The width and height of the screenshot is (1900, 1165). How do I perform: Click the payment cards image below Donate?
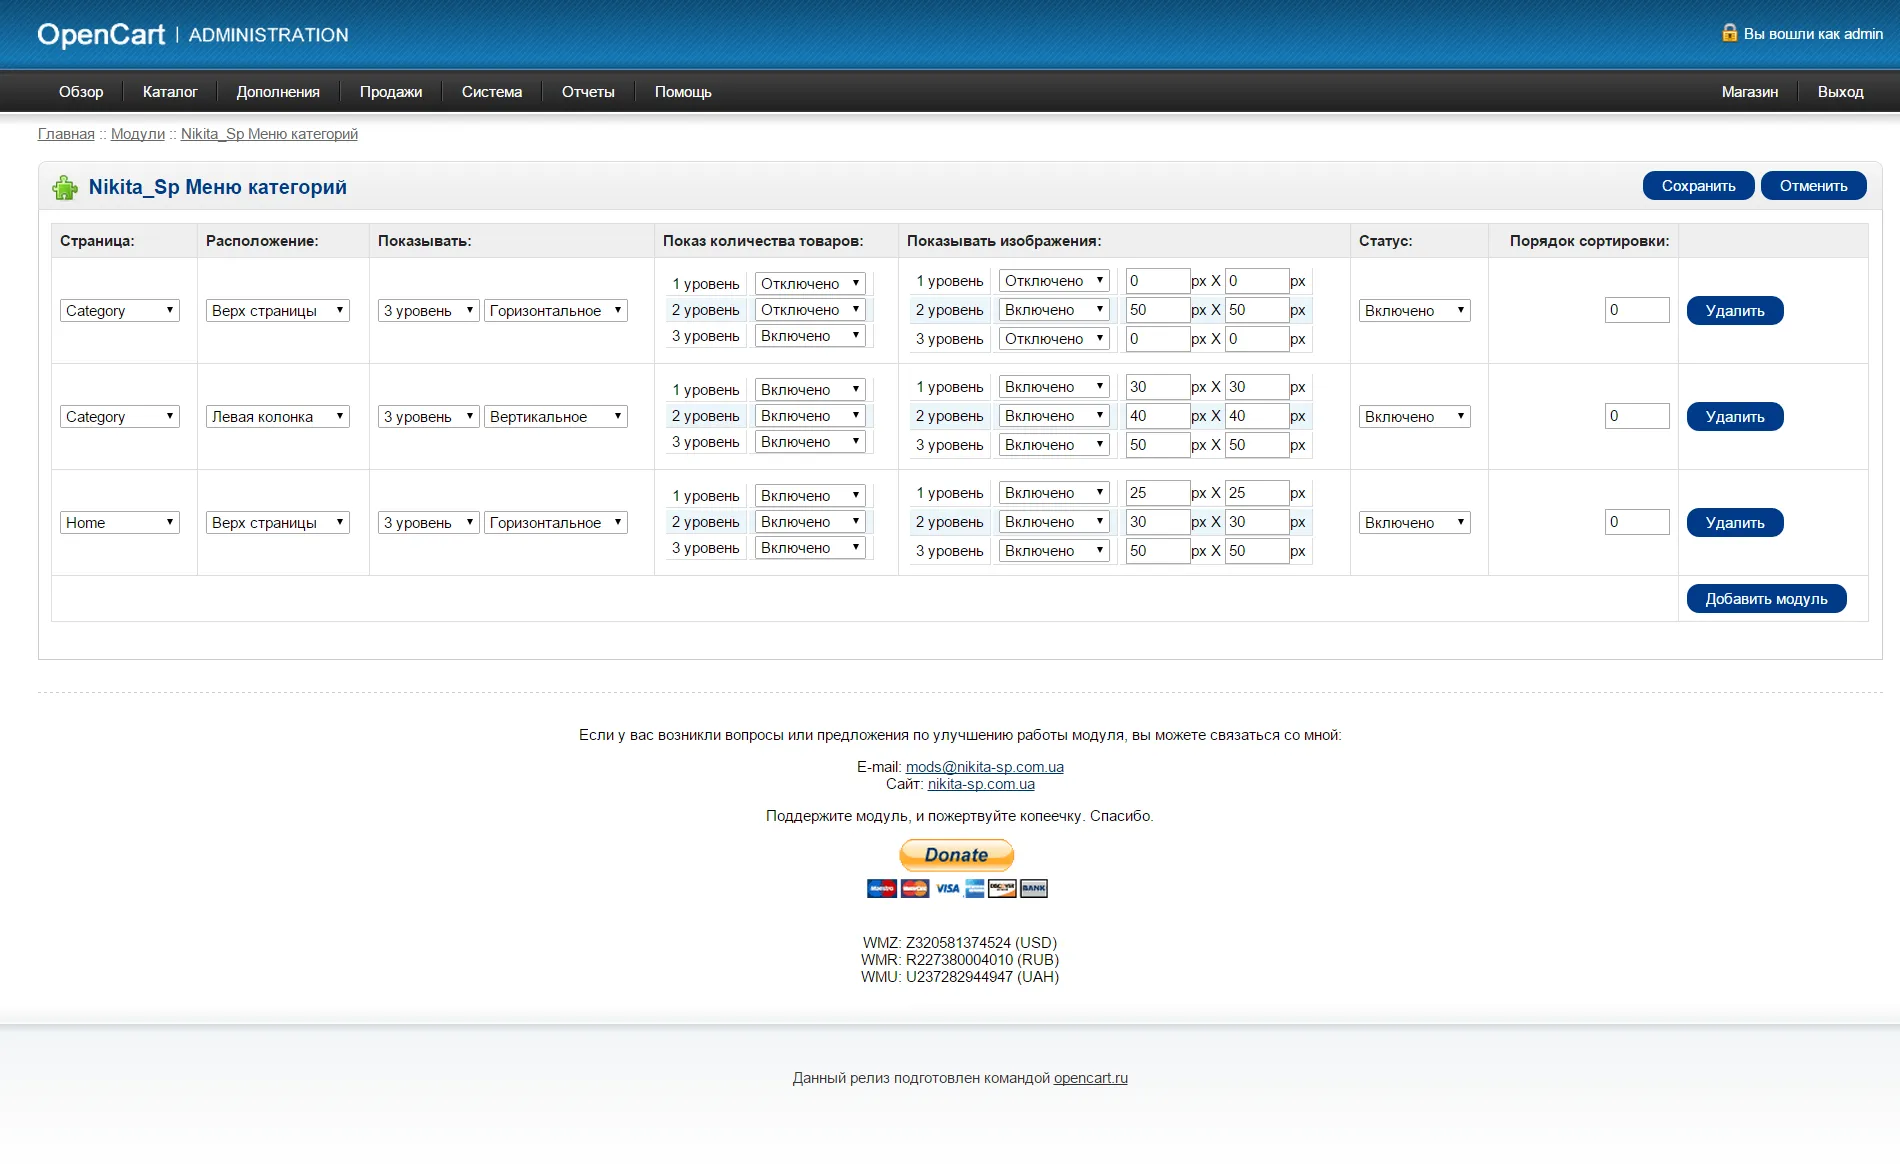coord(957,888)
